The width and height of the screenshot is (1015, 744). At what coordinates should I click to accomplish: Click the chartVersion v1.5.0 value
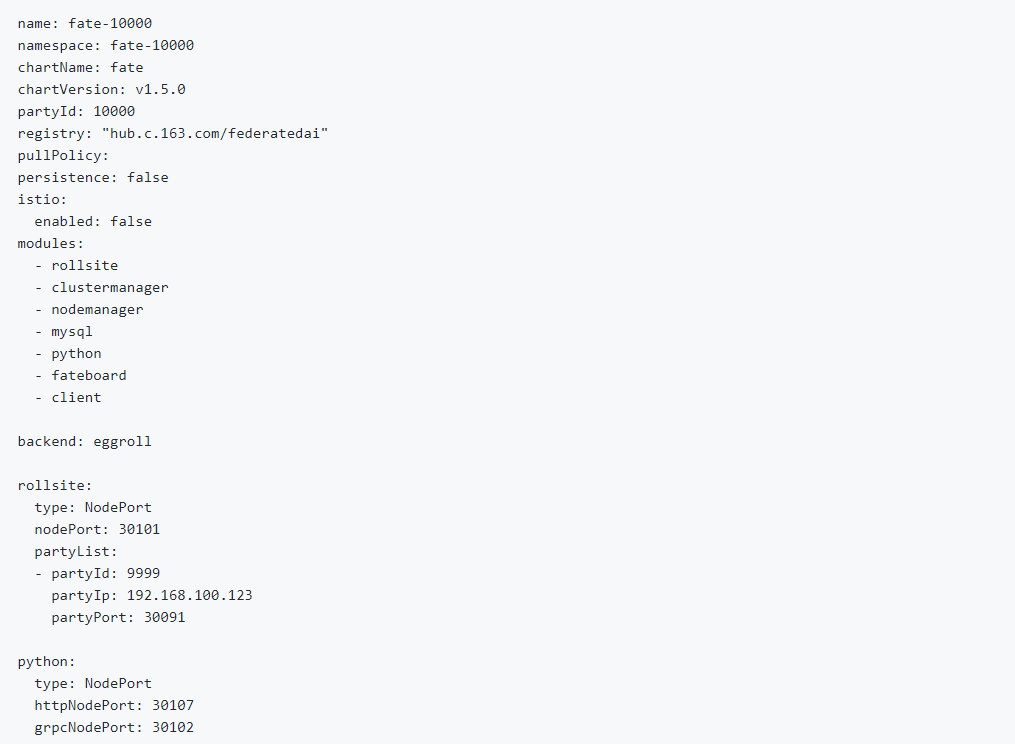tap(160, 89)
